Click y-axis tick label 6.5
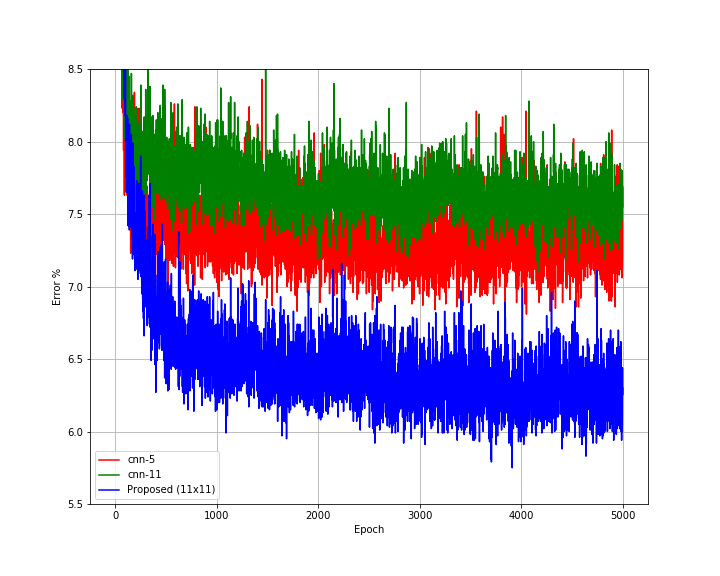 75,359
